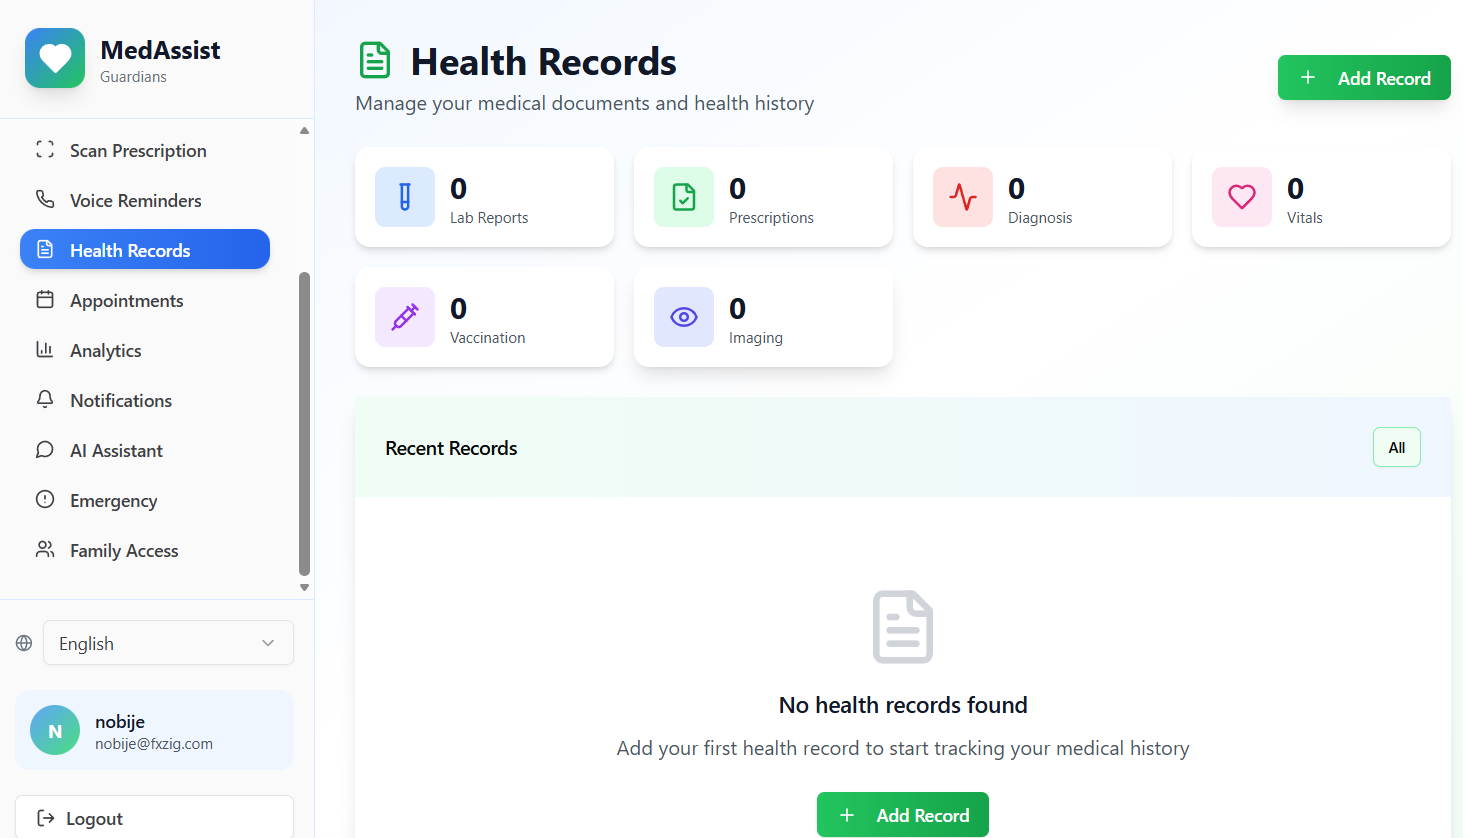Click the Vitals heart icon

[x=1241, y=197]
